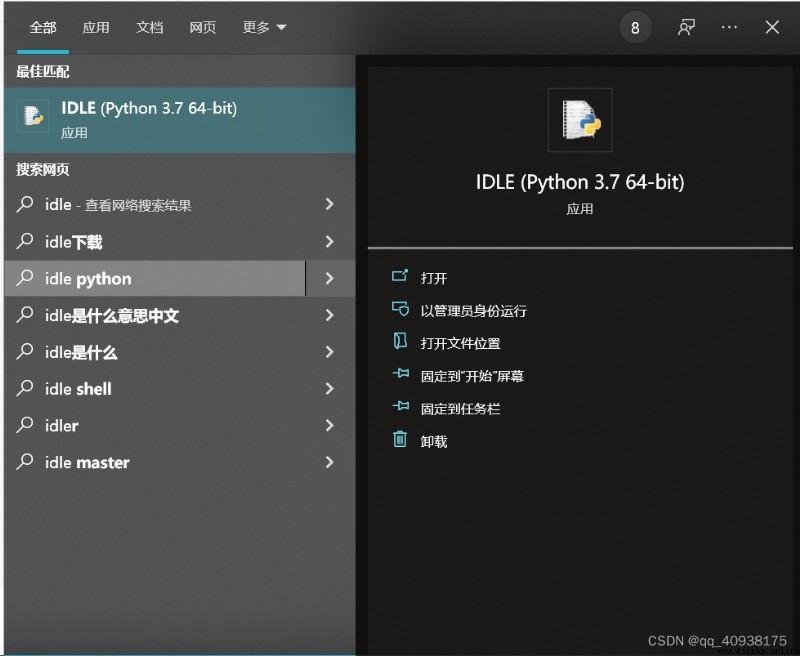Open the feedback person icon
The image size is (800, 656).
pyautogui.click(x=686, y=28)
